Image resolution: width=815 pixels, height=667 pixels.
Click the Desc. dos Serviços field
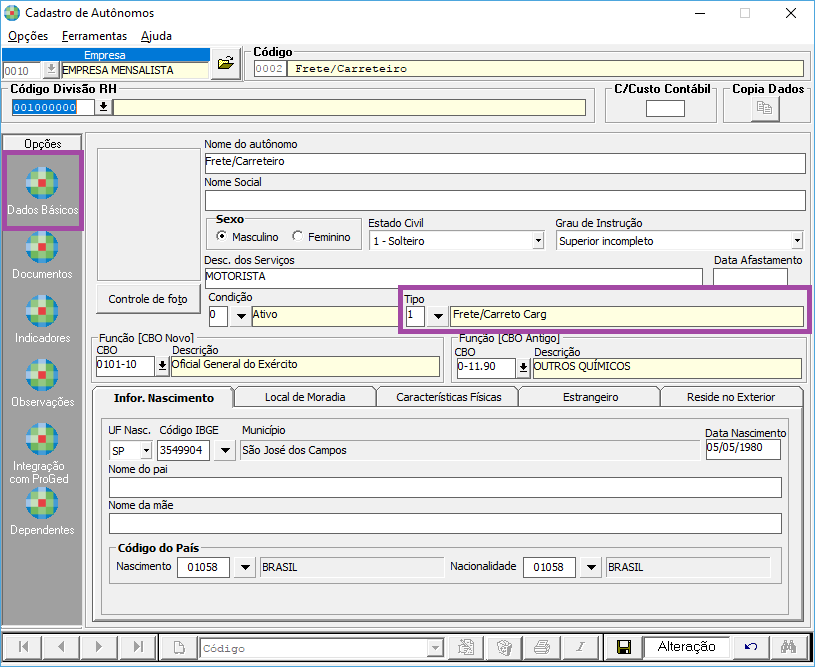pyautogui.click(x=453, y=278)
